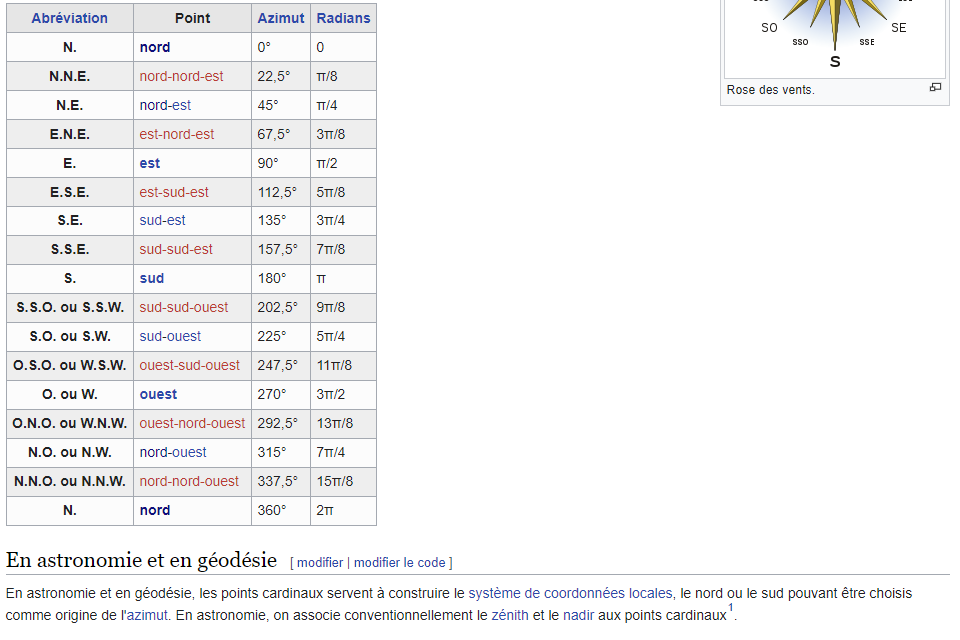Open the est-nord-est link
Screen dimensions: 960x640
tap(177, 134)
